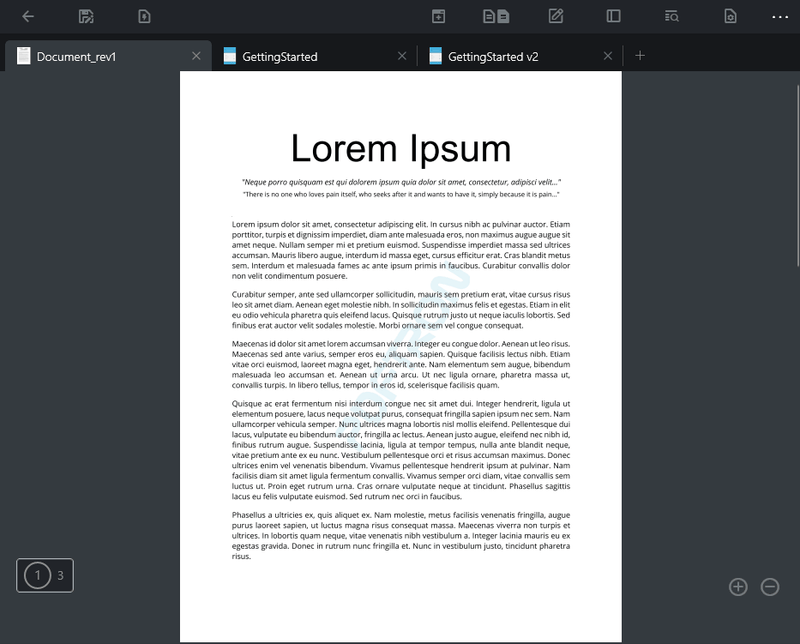This screenshot has height=644, width=800.
Task: Click the paragraph starting "Maecenas id dolor sit amet"
Action: coord(401,364)
